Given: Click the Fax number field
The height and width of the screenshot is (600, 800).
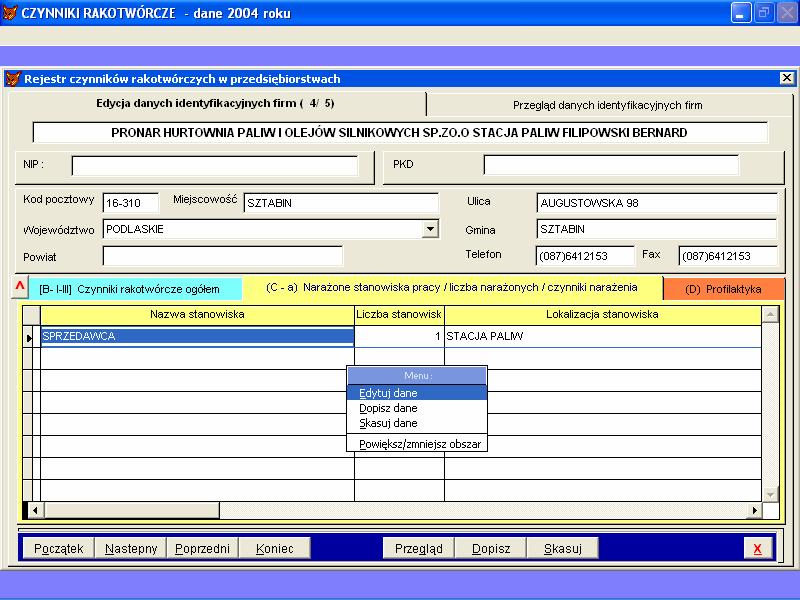Looking at the screenshot, I should (728, 256).
